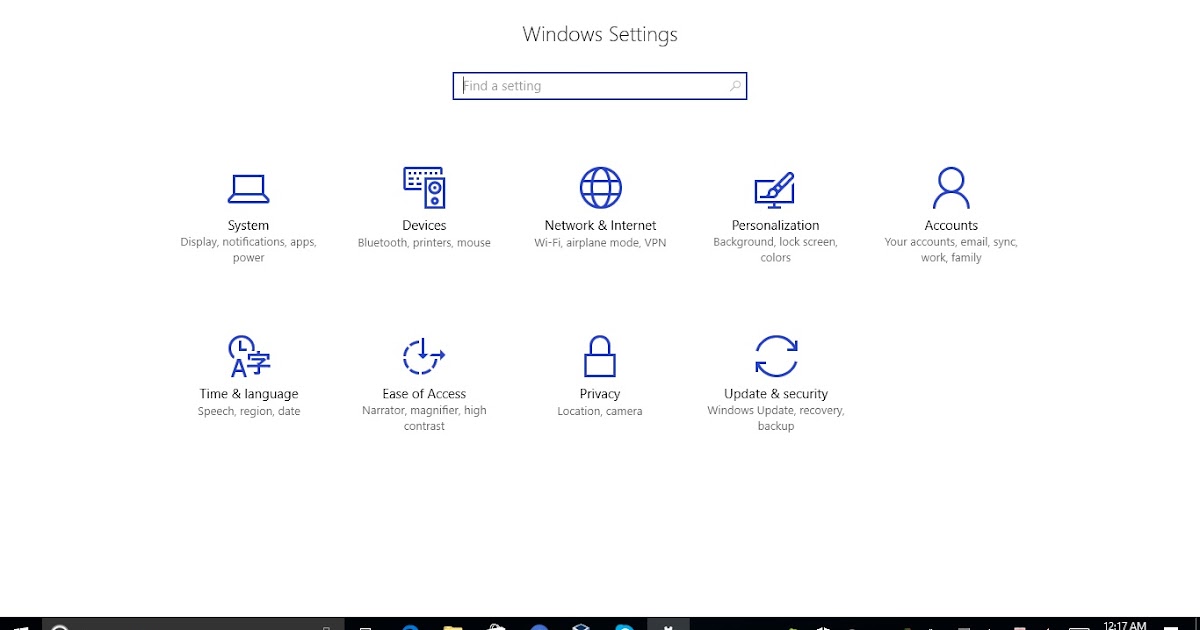Open Privacy settings with the lock icon
This screenshot has width=1200, height=630.
tap(599, 357)
